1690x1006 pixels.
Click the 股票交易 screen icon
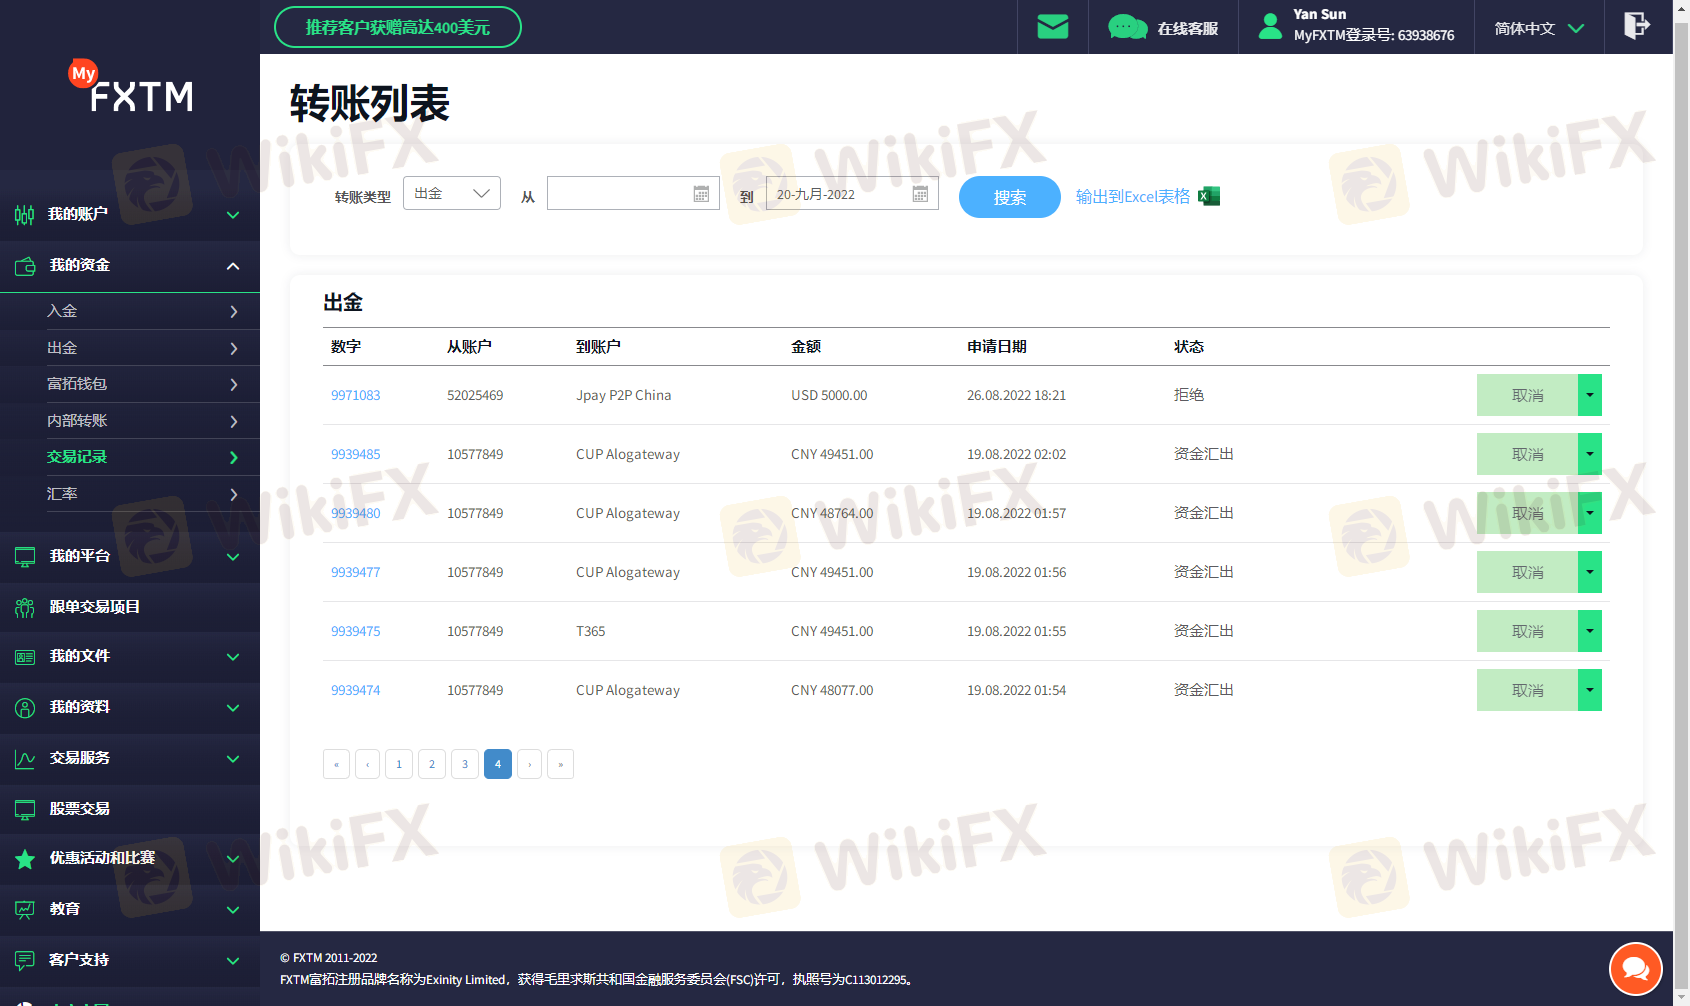click(25, 810)
